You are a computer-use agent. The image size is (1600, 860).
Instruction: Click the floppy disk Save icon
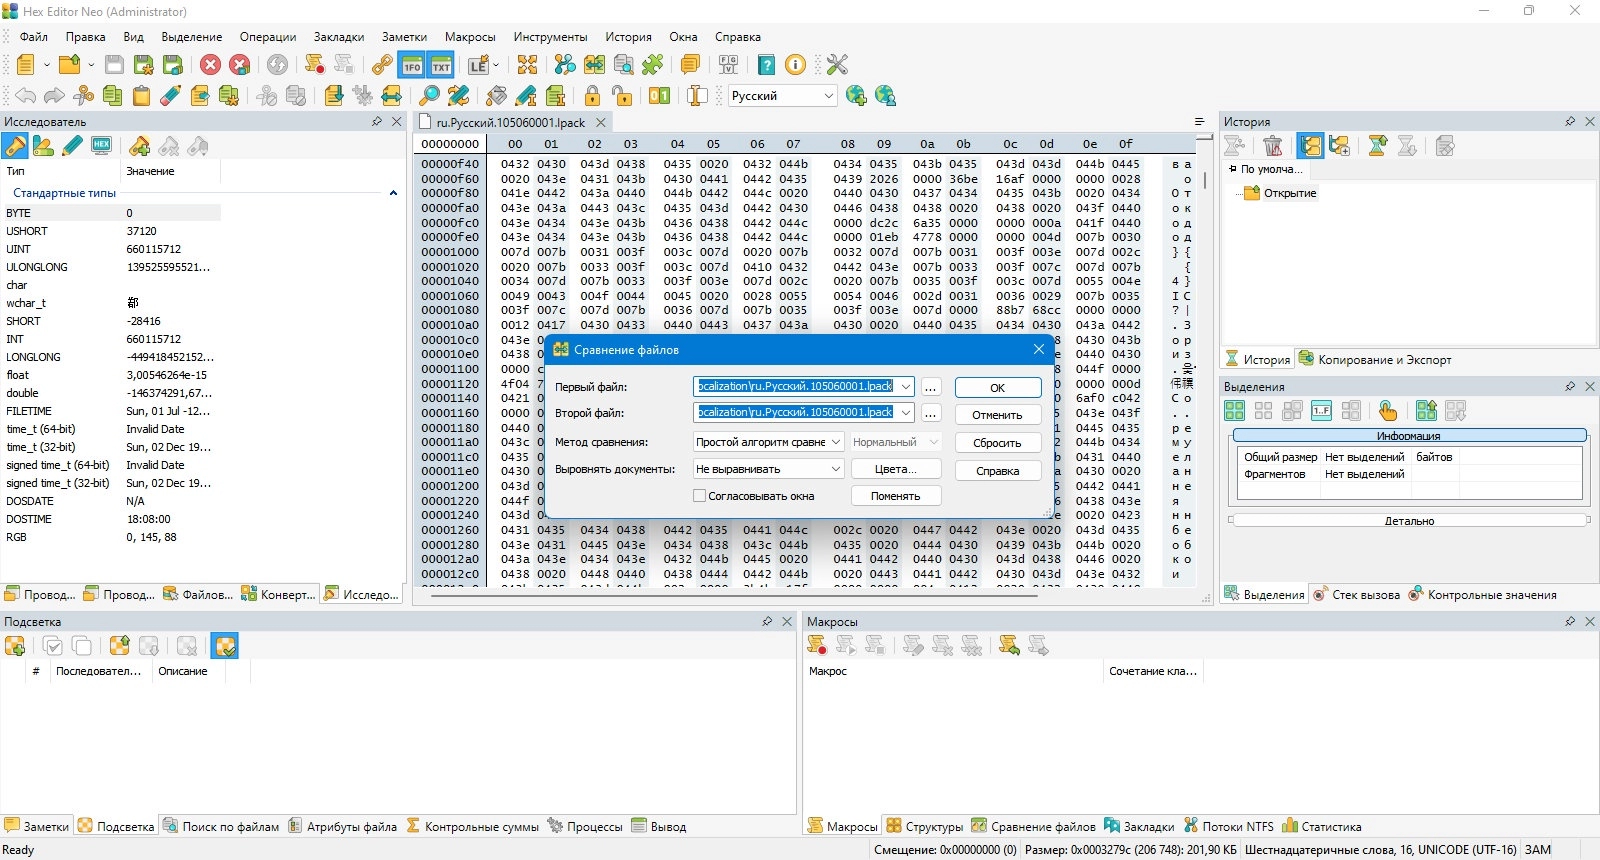pyautogui.click(x=114, y=66)
